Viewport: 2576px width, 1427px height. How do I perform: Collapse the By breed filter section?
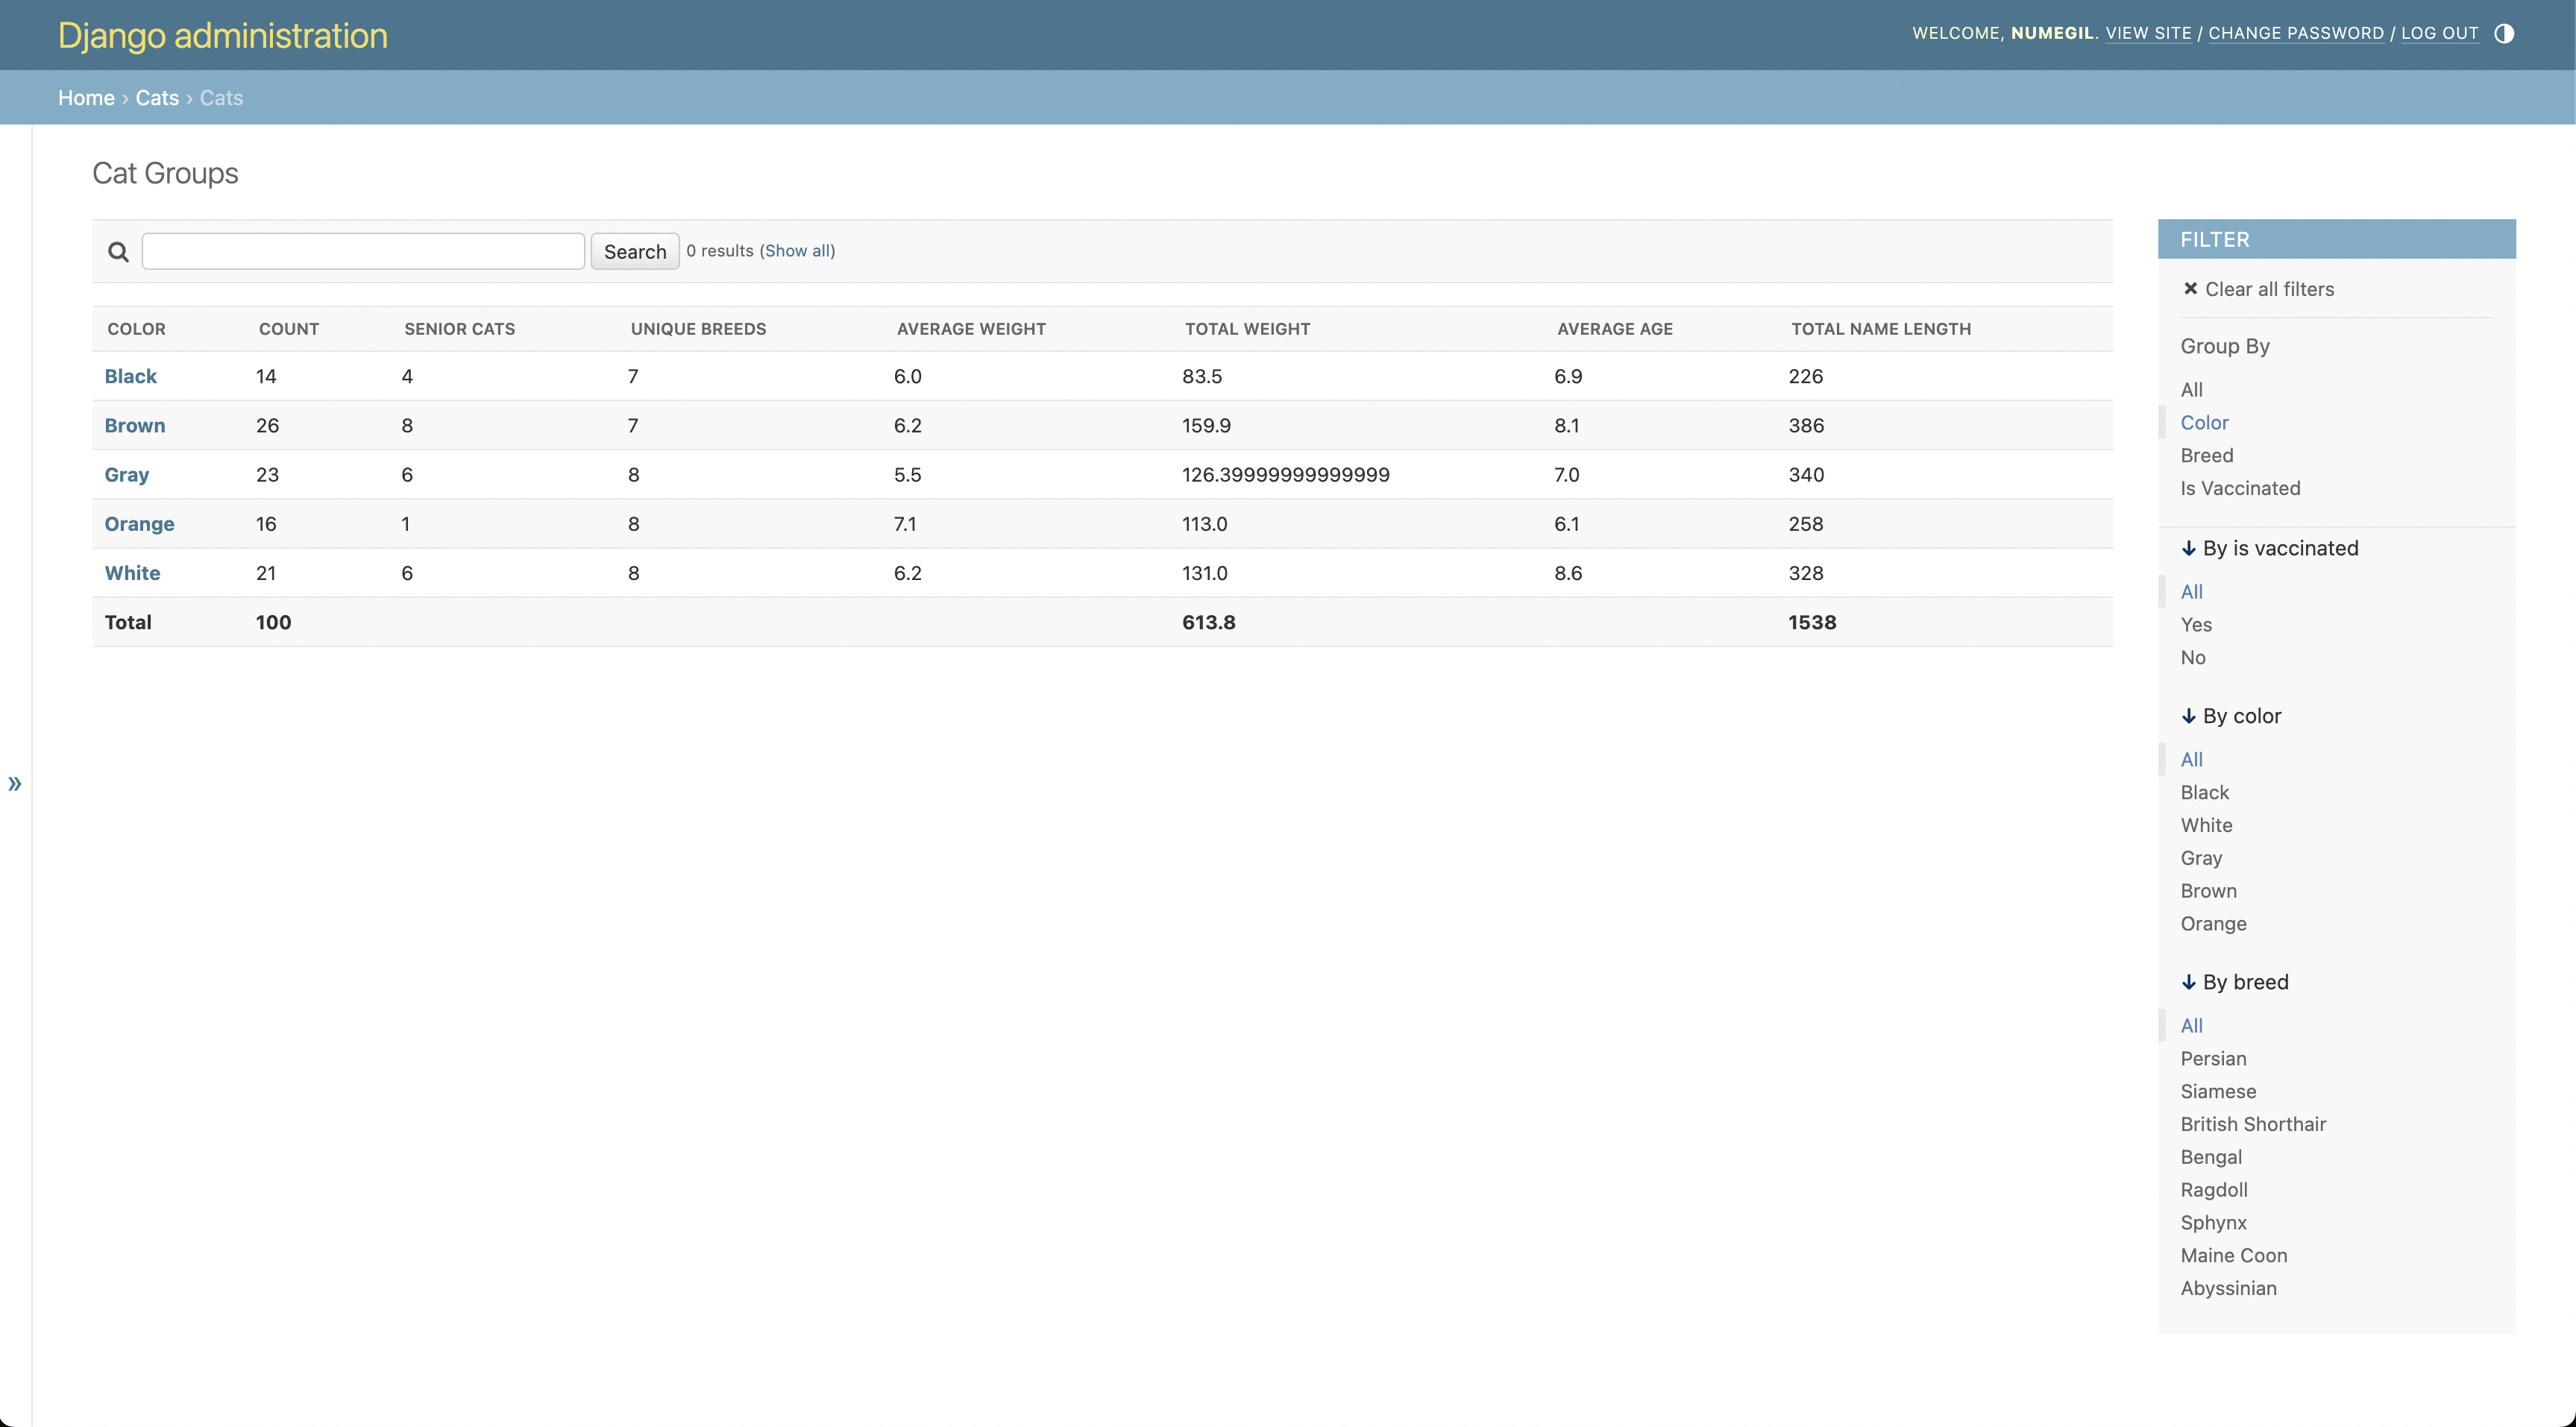(2234, 982)
